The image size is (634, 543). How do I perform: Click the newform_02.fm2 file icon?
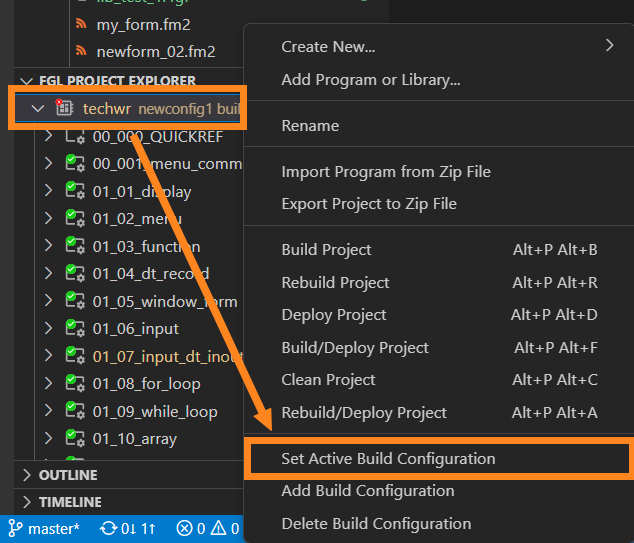[x=81, y=52]
